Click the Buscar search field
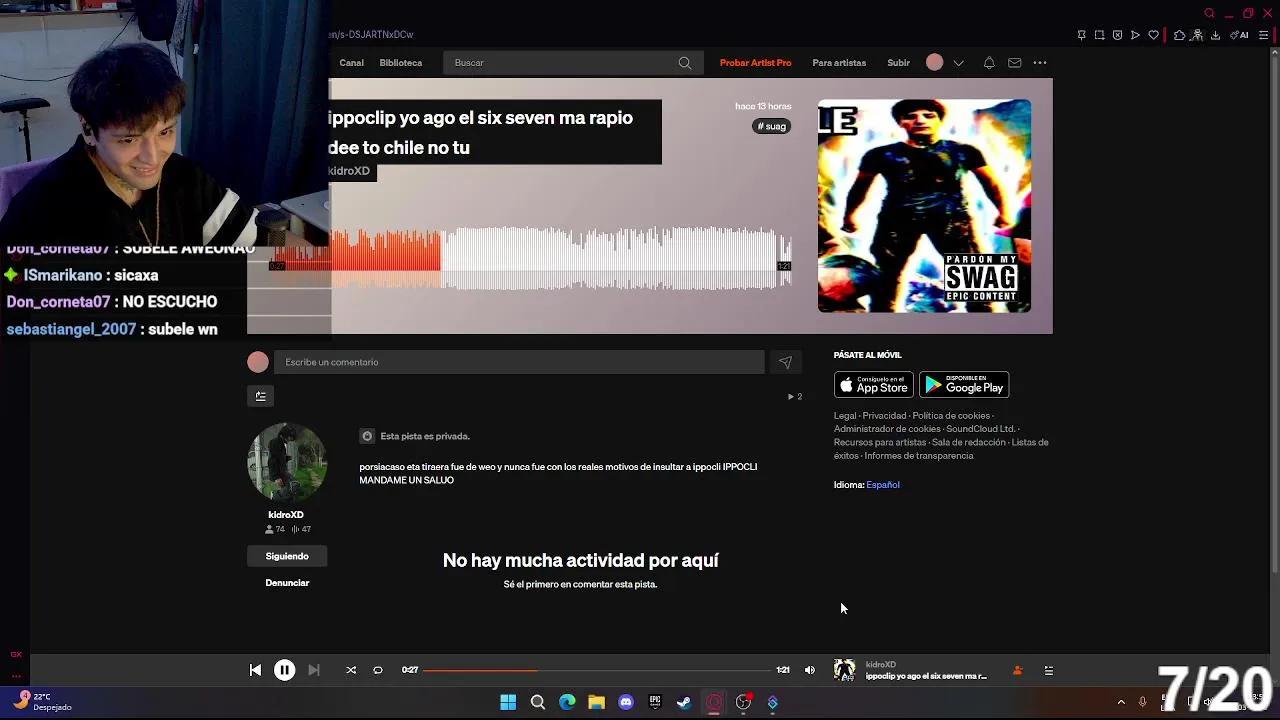 point(571,63)
